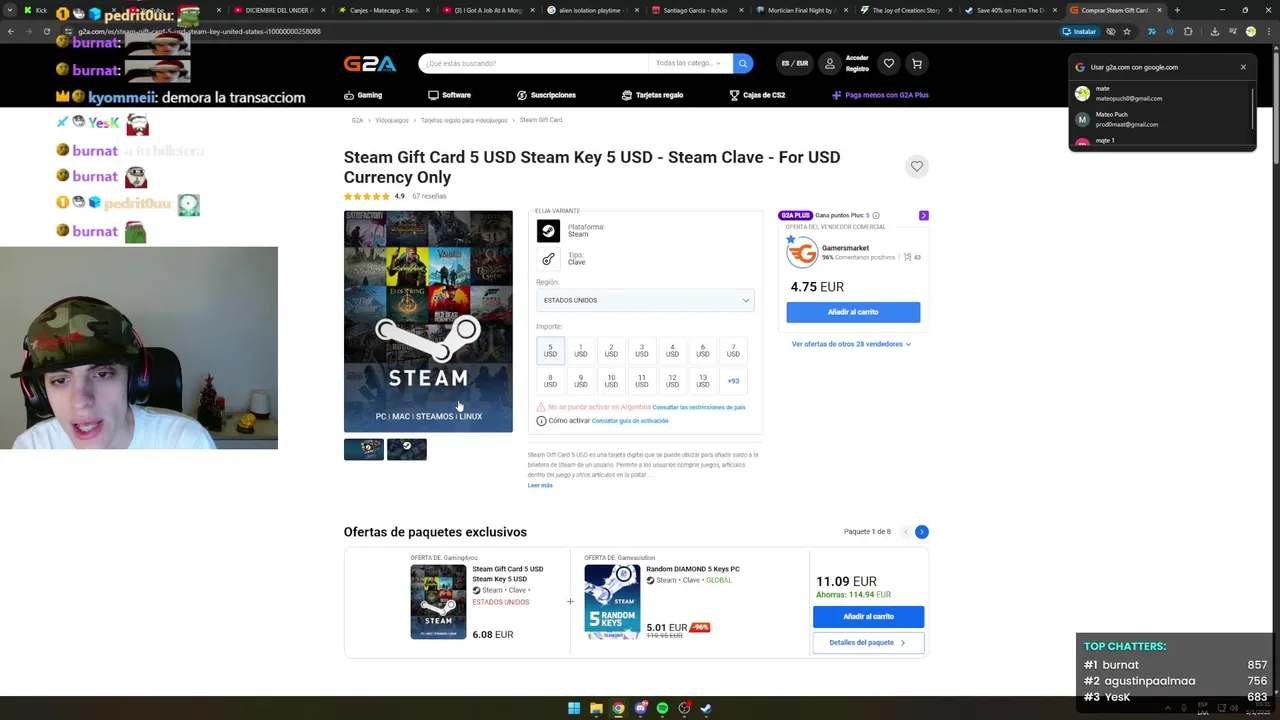1280x720 pixels.
Task: Click the Steam platform icon
Action: point(548,231)
